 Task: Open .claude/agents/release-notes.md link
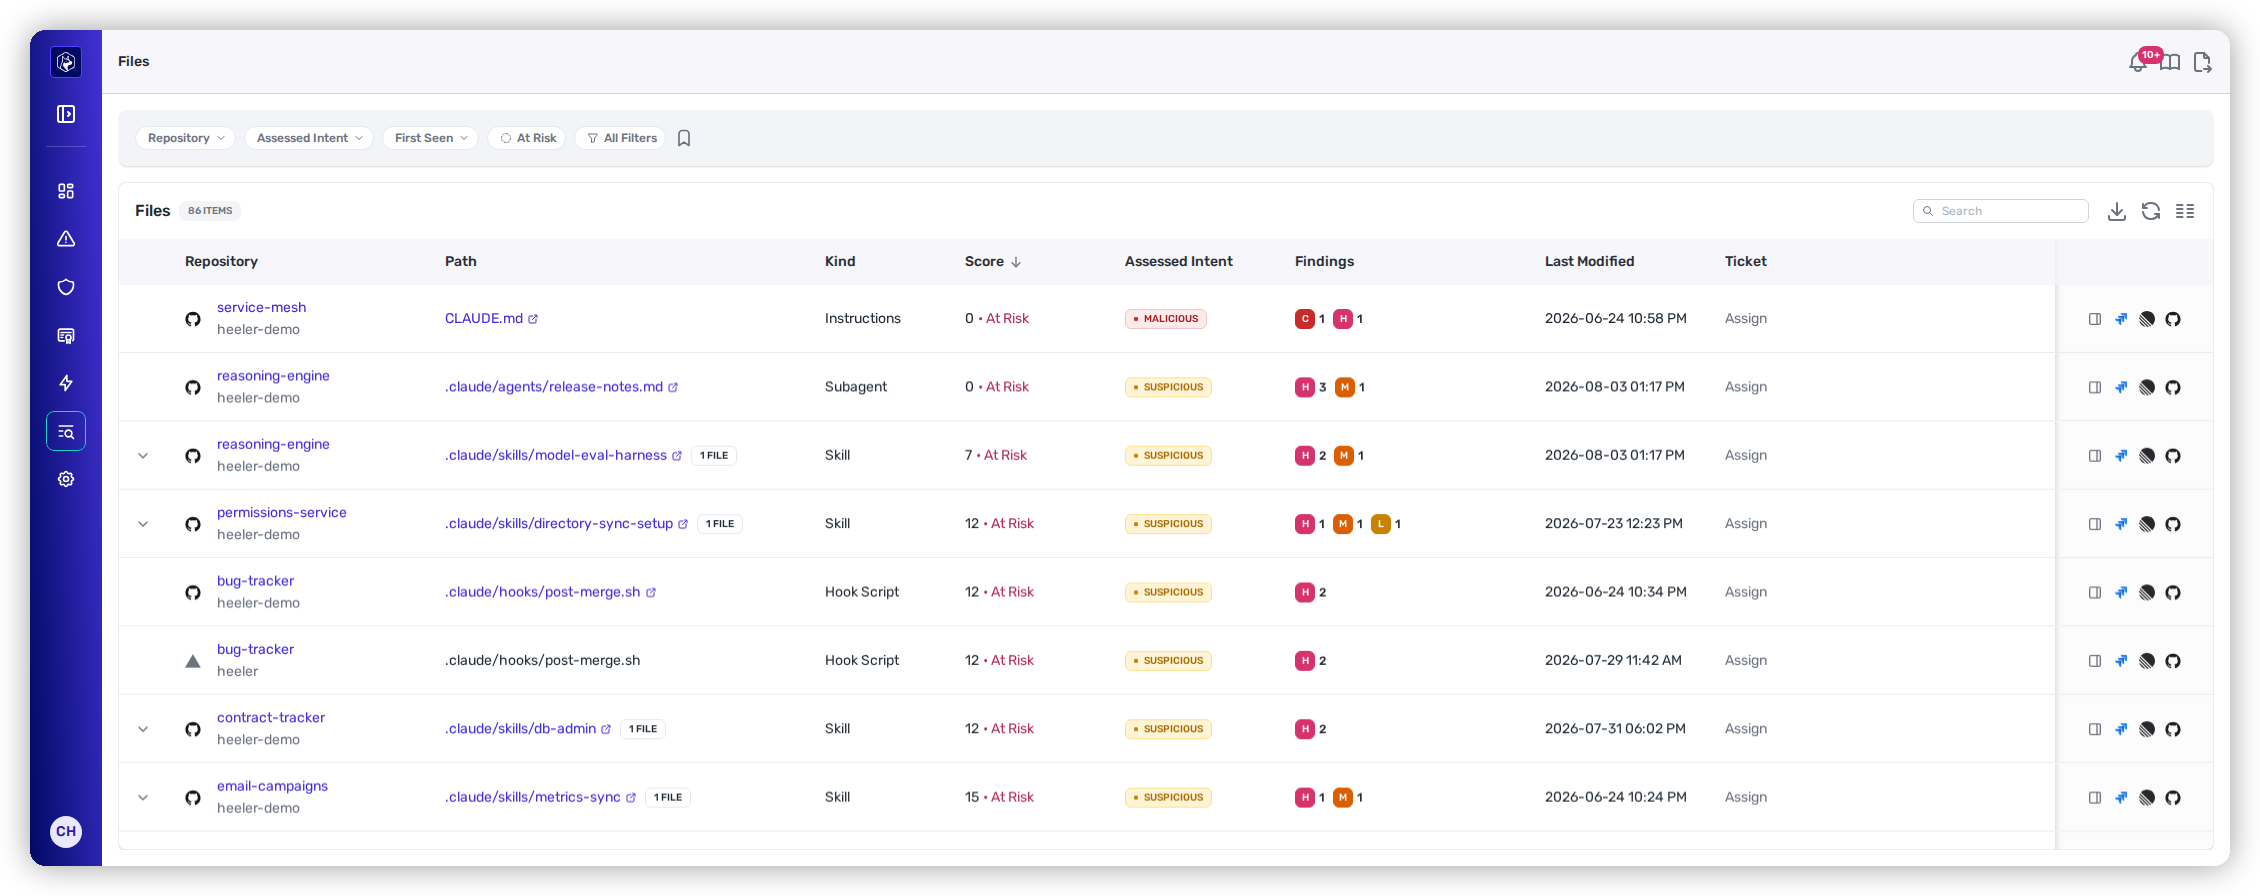[554, 386]
